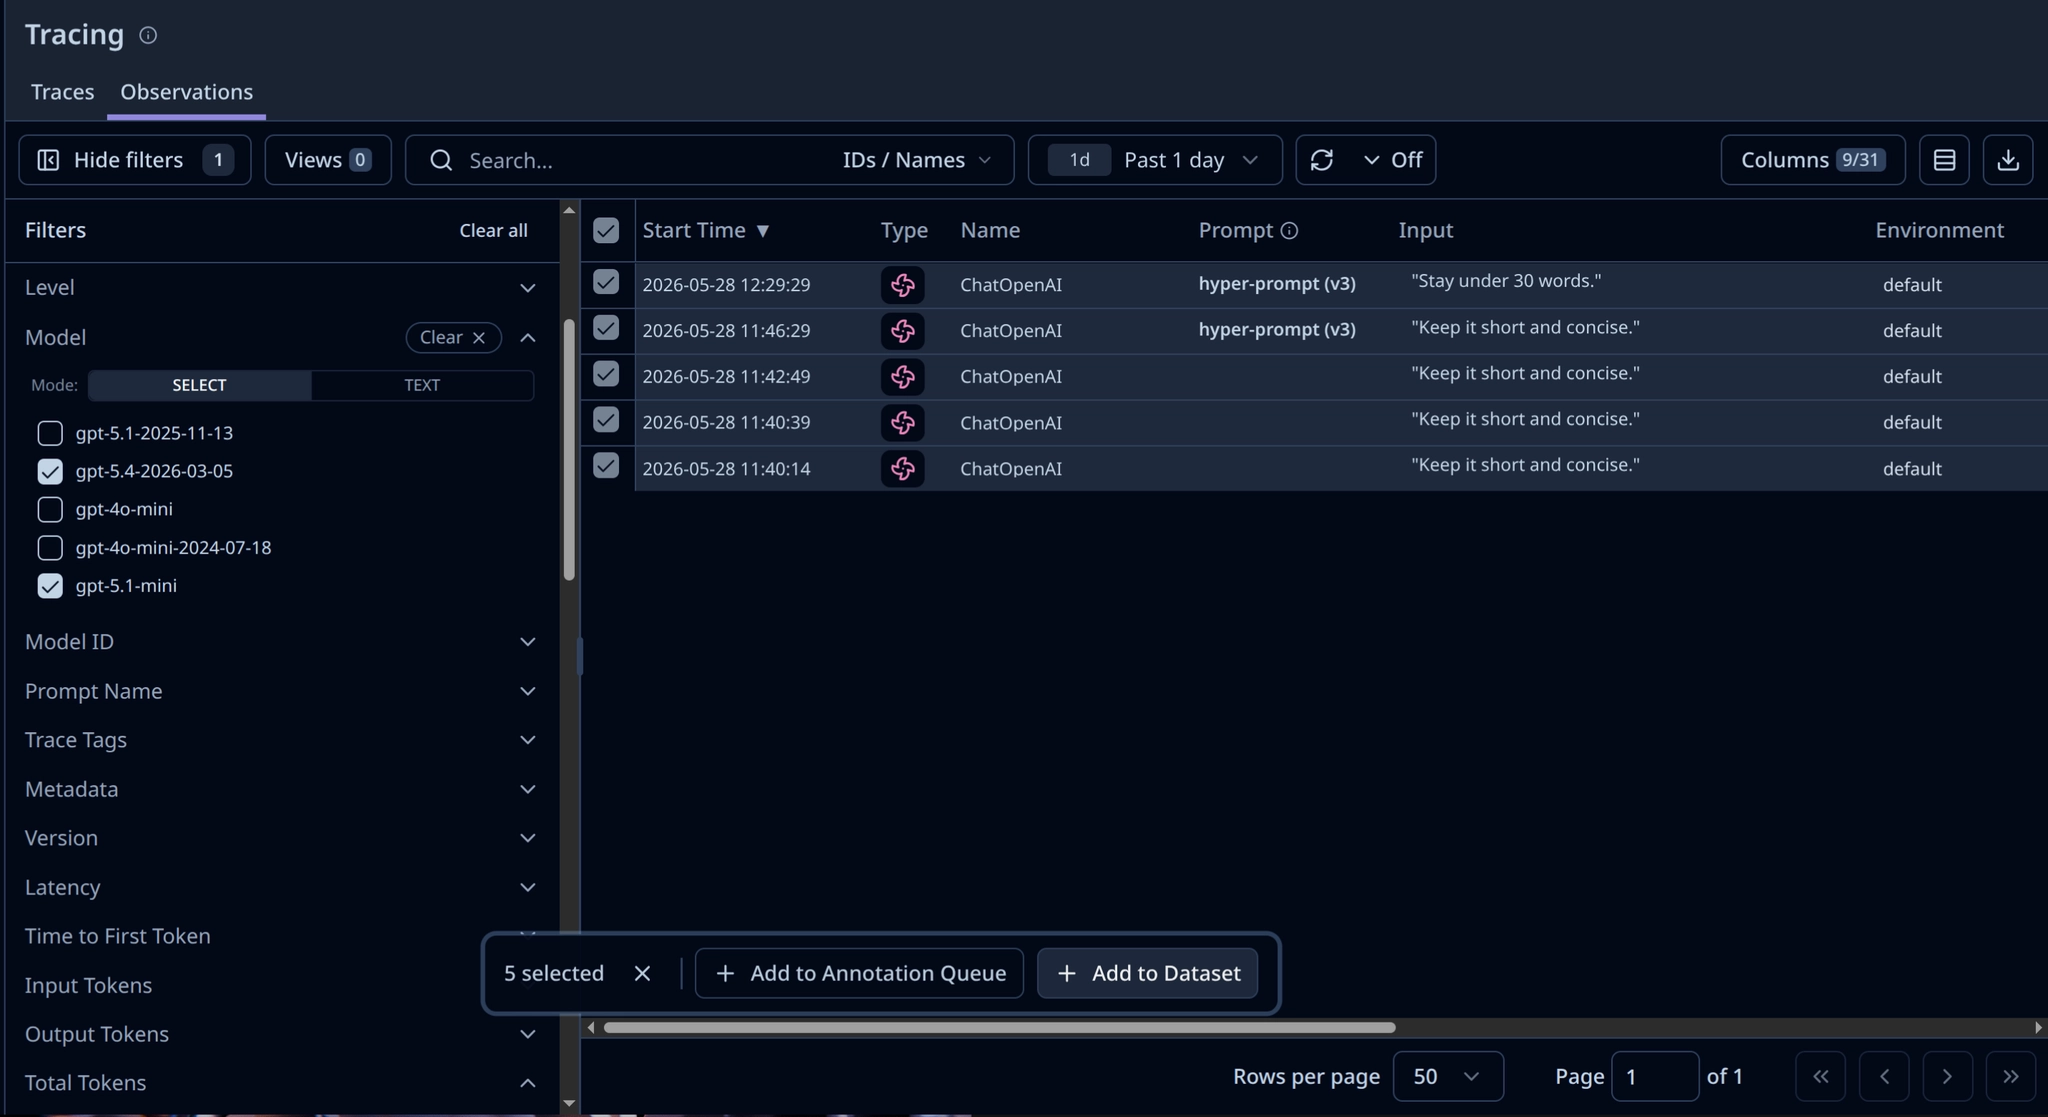The height and width of the screenshot is (1117, 2048).
Task: Open IDs / Names search dropdown
Action: pyautogui.click(x=917, y=160)
